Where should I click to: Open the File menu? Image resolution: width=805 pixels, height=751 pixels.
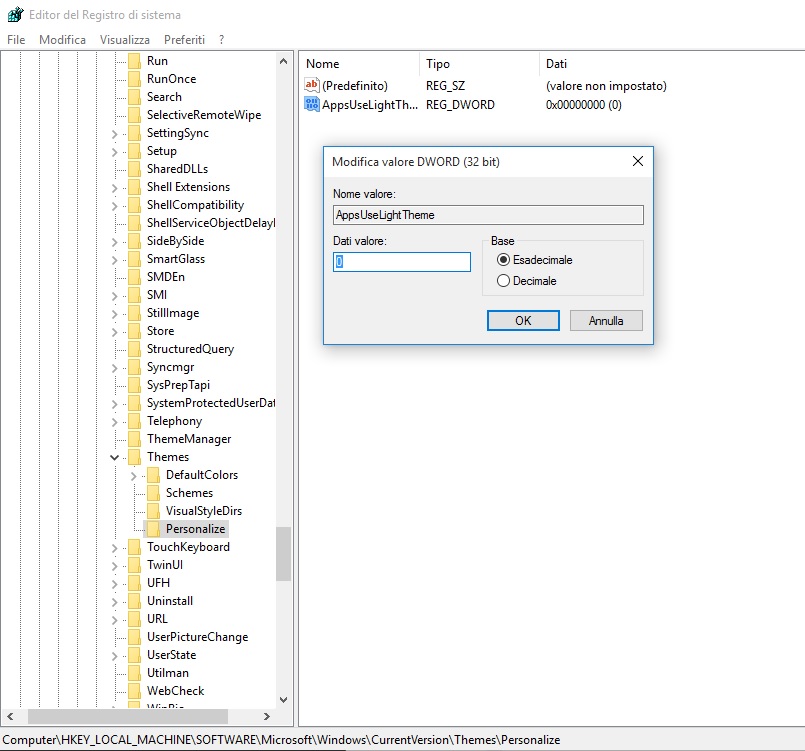coord(16,40)
